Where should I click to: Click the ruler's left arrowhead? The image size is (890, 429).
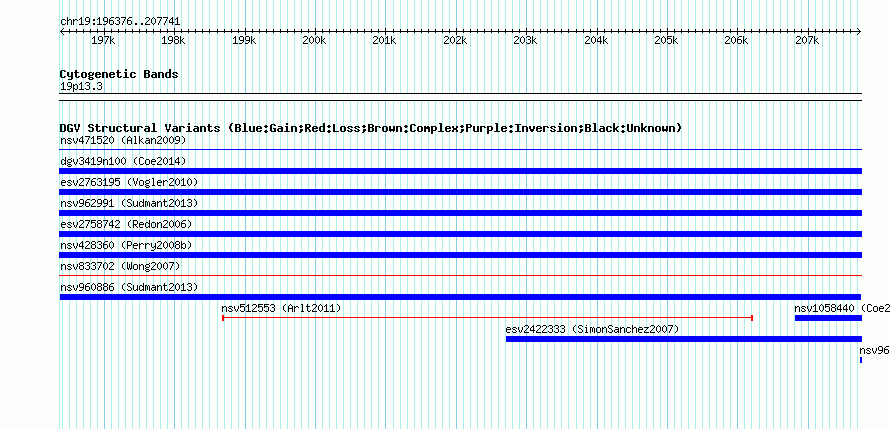pyautogui.click(x=62, y=32)
